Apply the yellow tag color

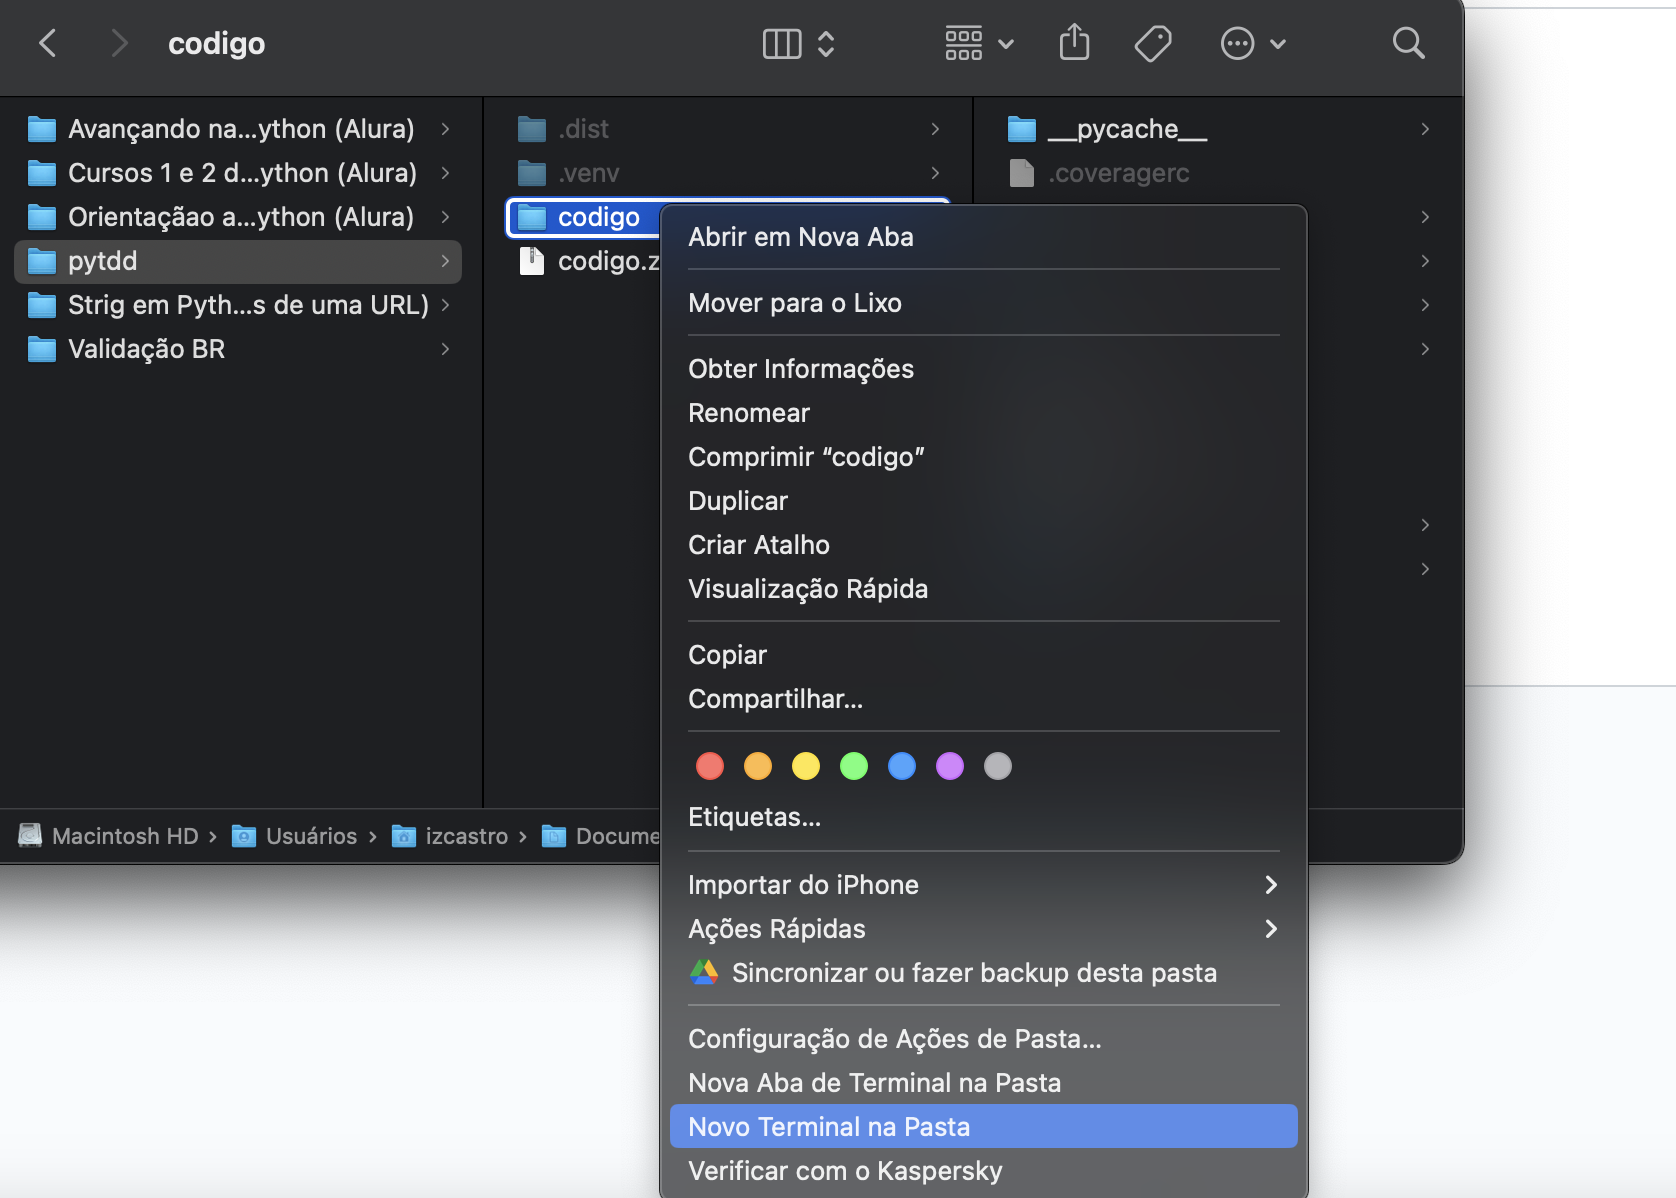[x=806, y=766]
